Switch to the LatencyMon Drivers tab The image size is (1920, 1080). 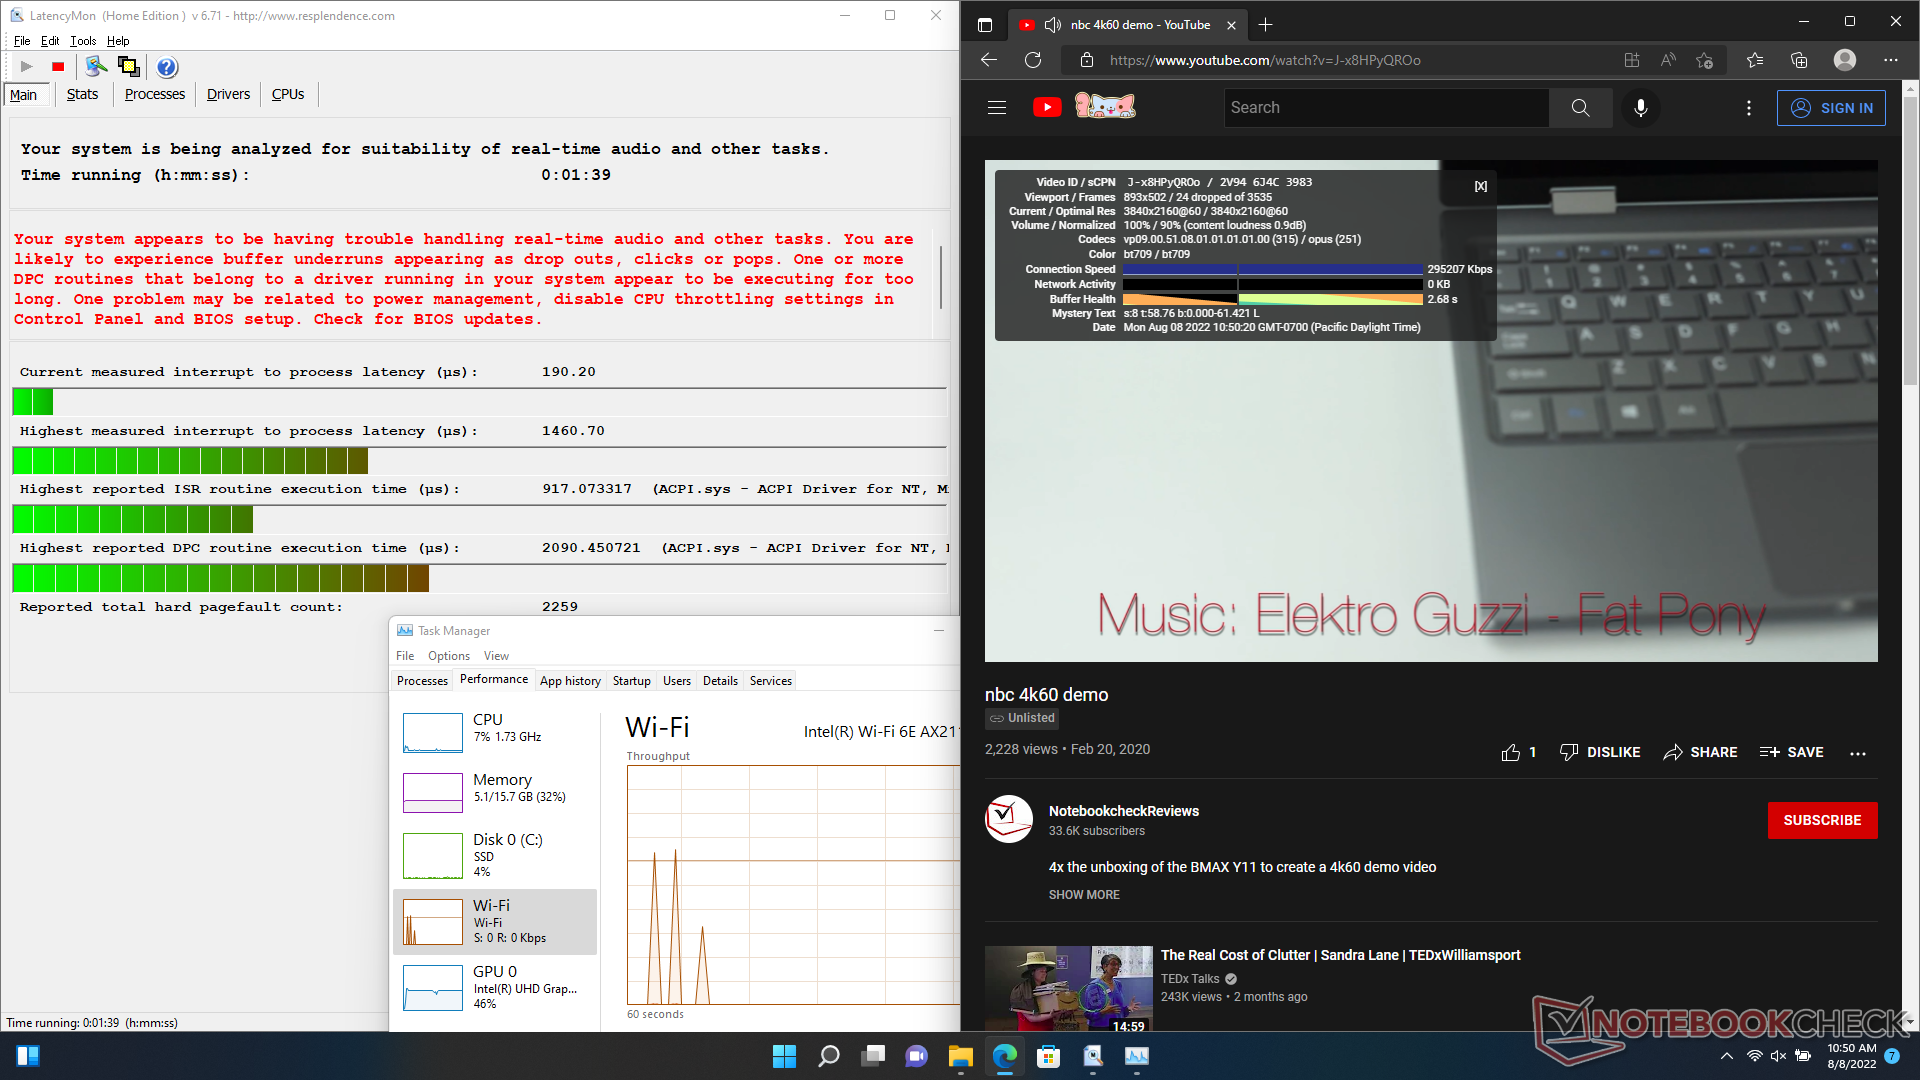[x=228, y=94]
